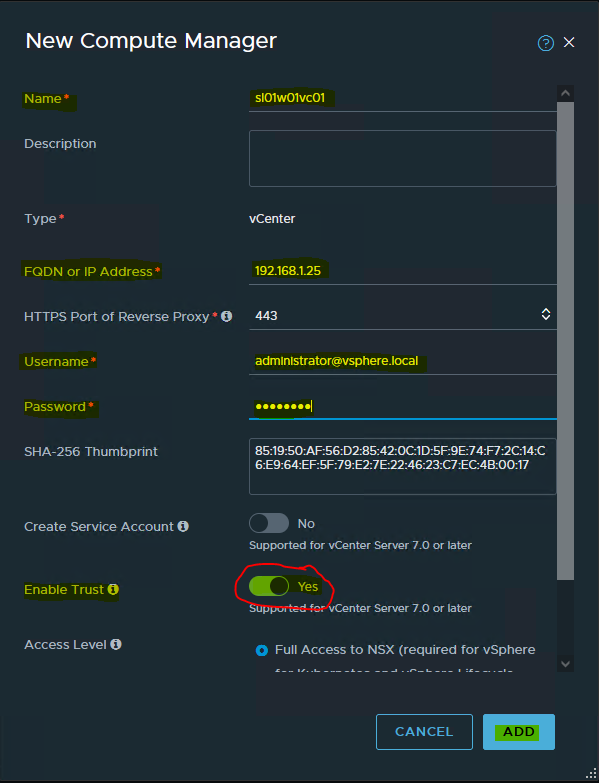The image size is (599, 783).
Task: Click the ADD button
Action: tap(519, 732)
